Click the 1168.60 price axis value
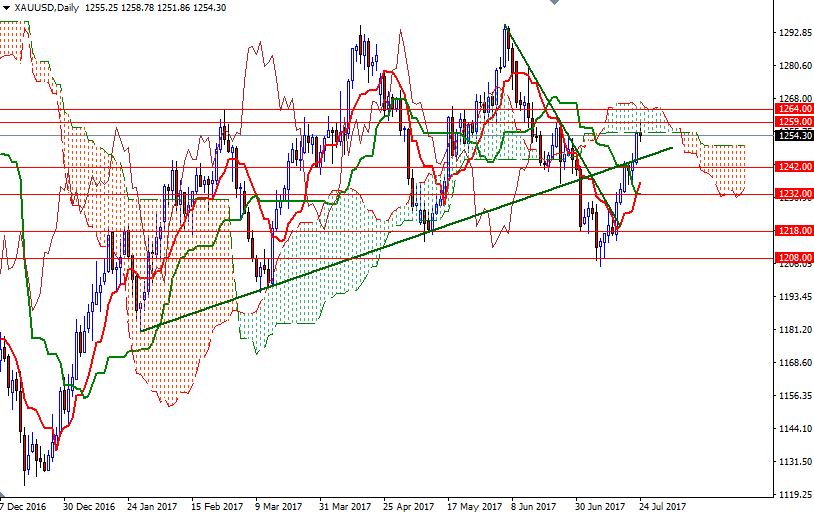 tap(795, 363)
